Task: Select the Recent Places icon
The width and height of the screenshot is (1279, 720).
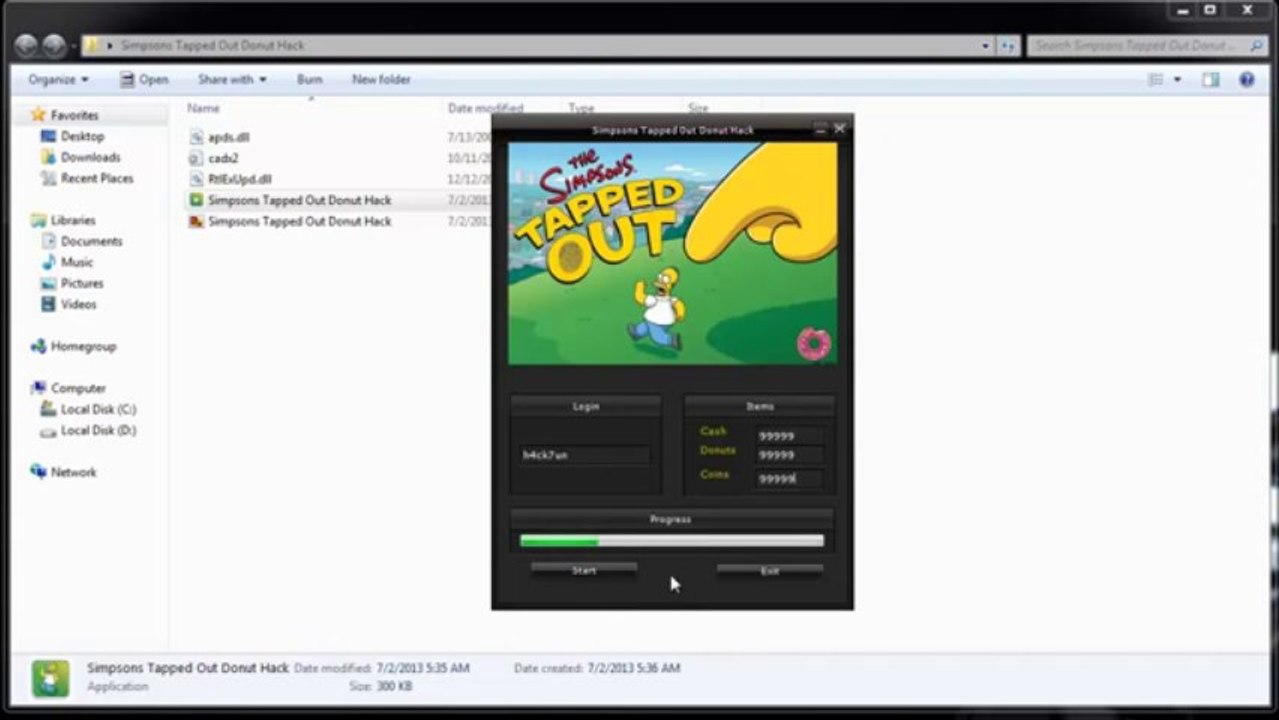Action: click(48, 178)
